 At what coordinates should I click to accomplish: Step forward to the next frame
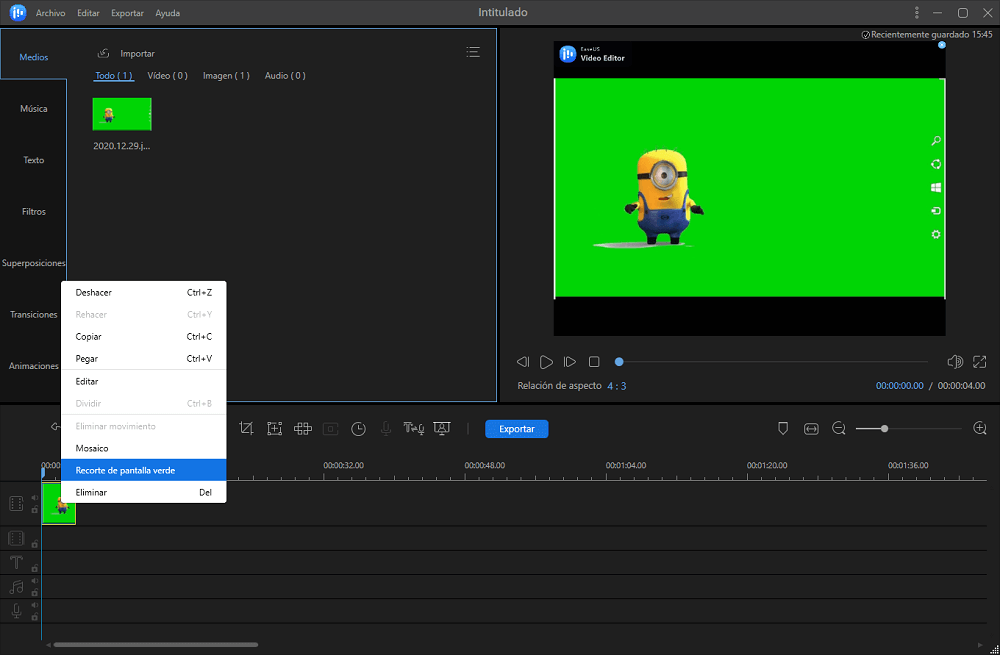570,362
